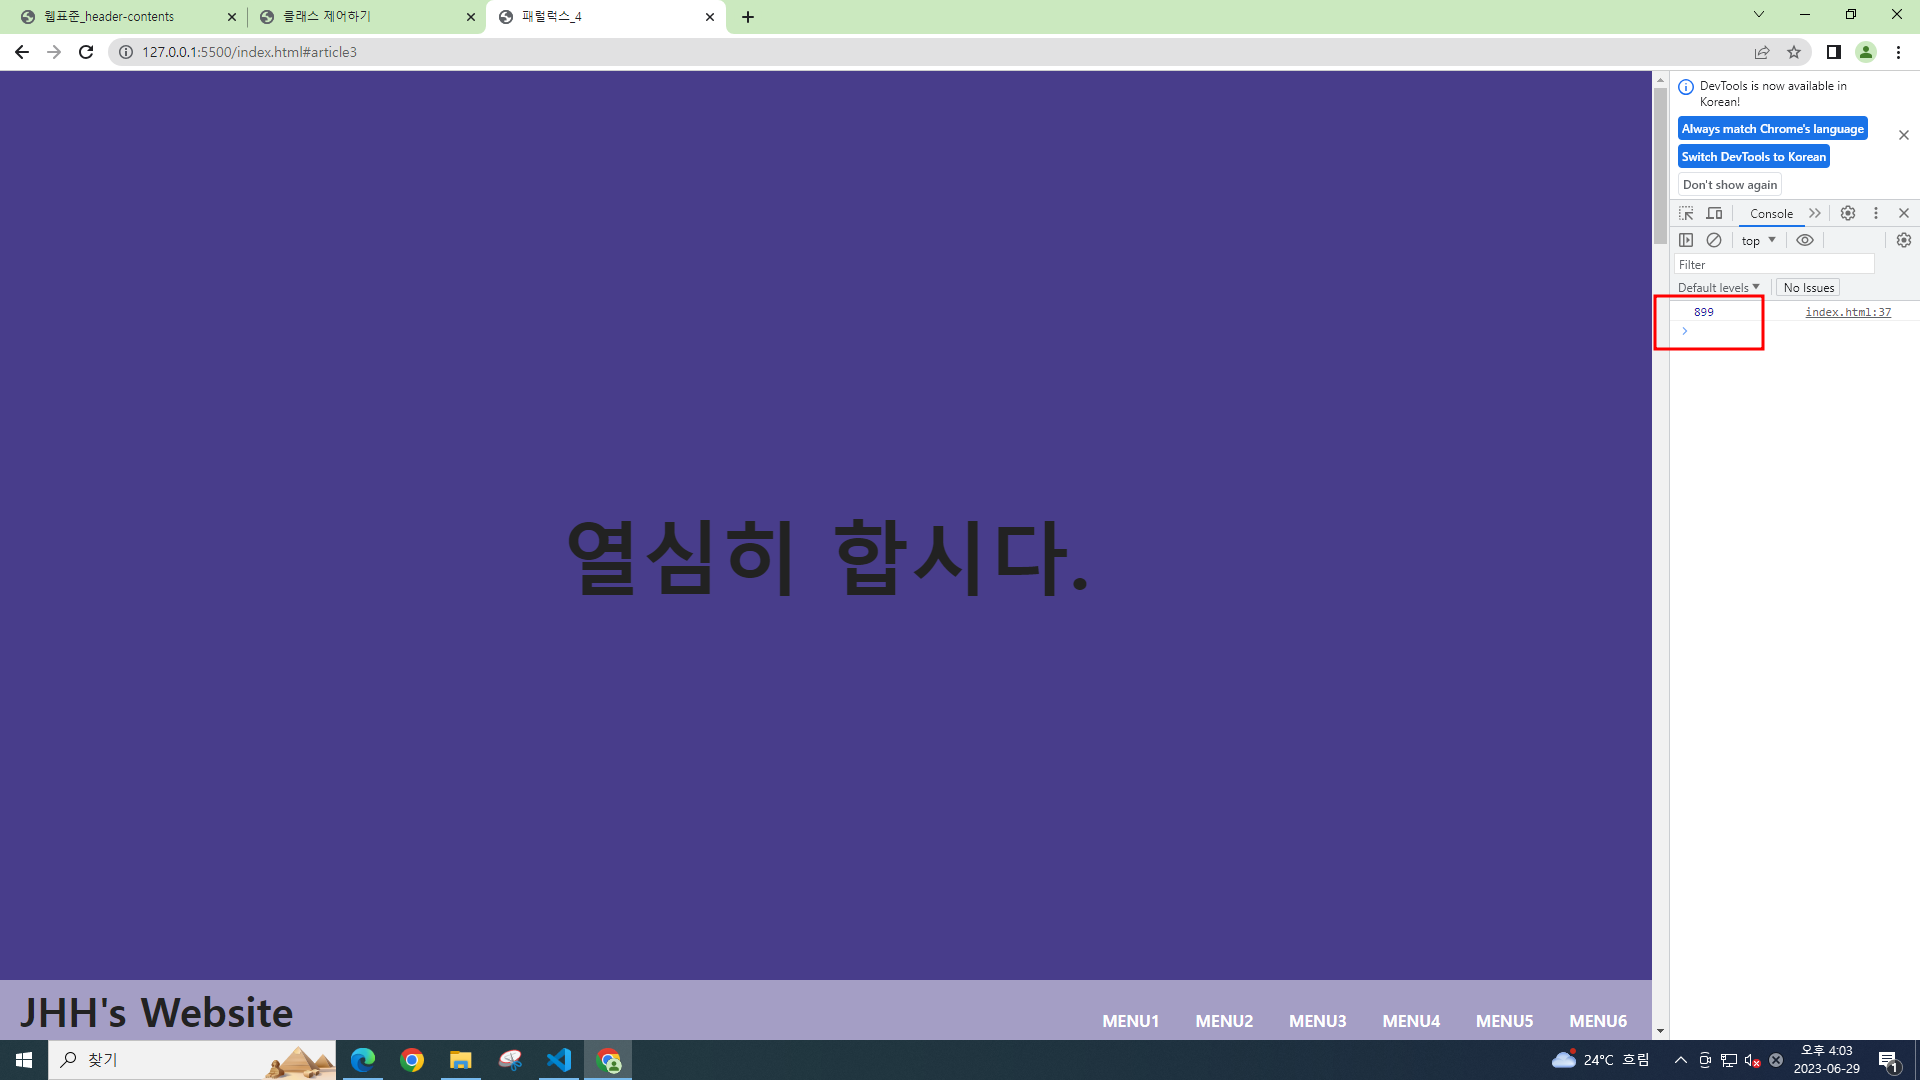Reload the page with the refresh icon

point(86,52)
